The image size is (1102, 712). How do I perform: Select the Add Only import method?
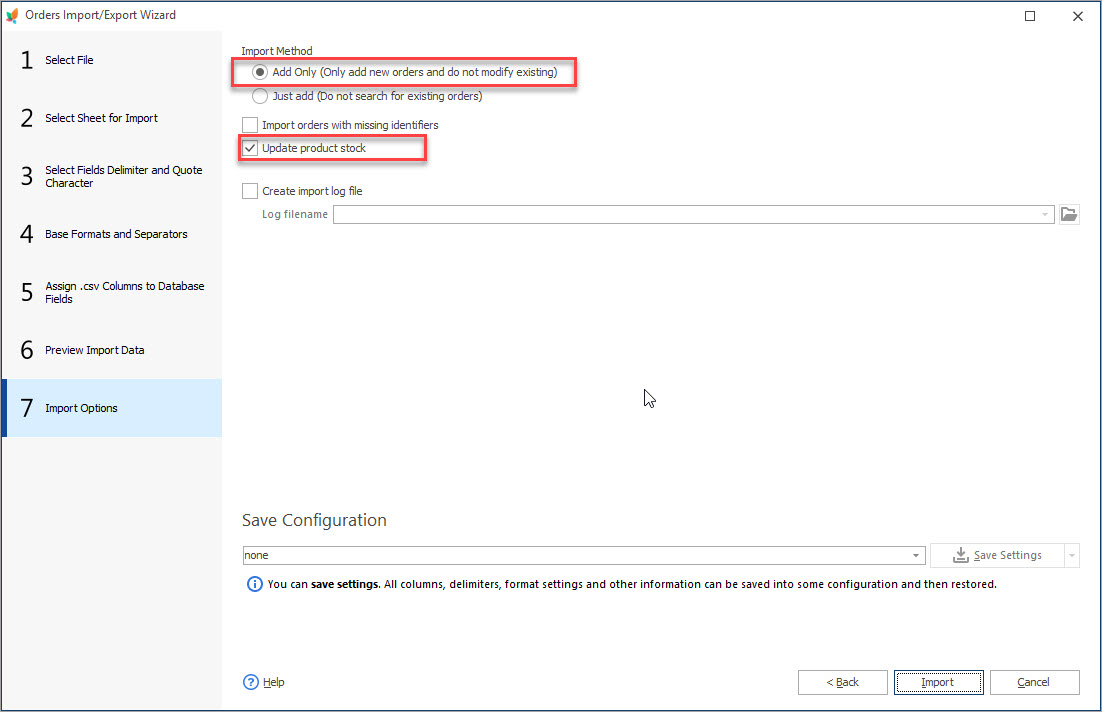[260, 72]
